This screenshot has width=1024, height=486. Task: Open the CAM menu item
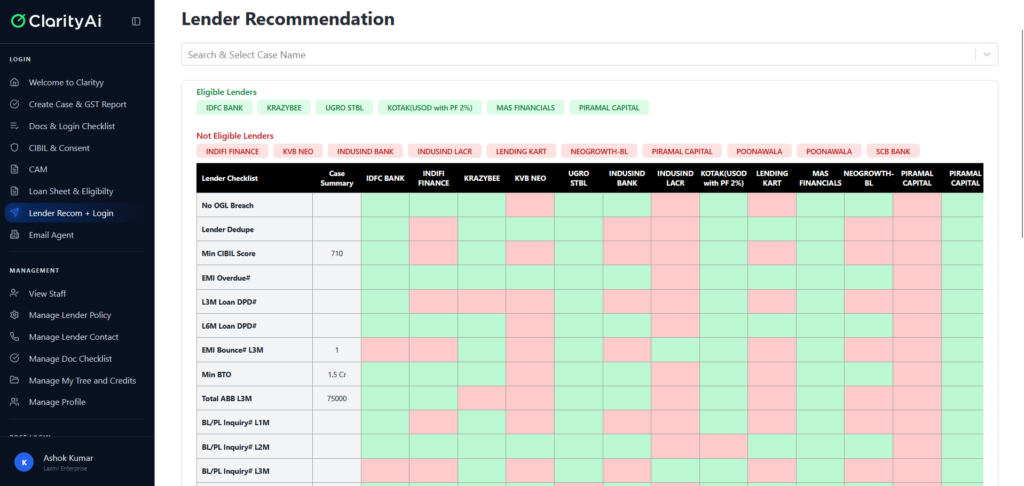38,169
